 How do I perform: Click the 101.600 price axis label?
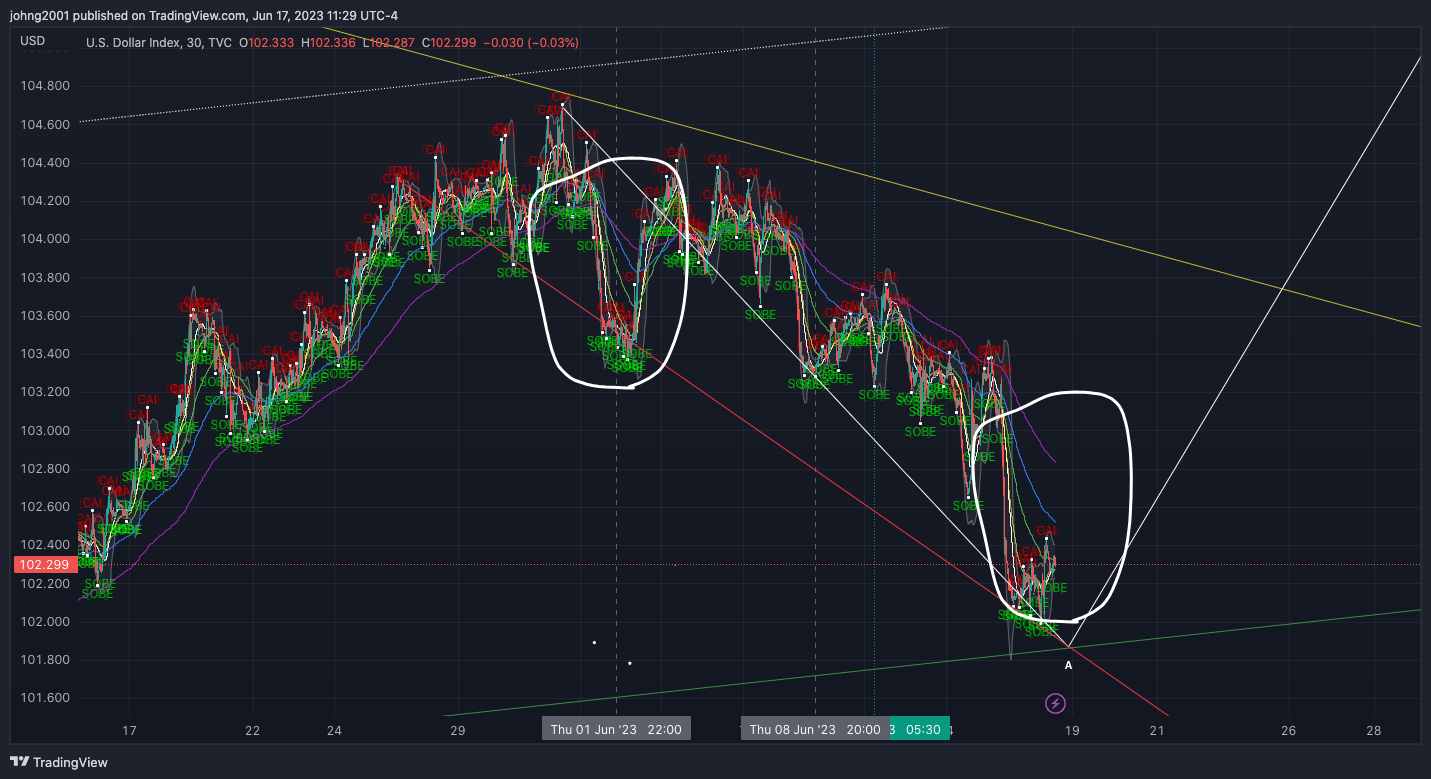click(x=45, y=698)
